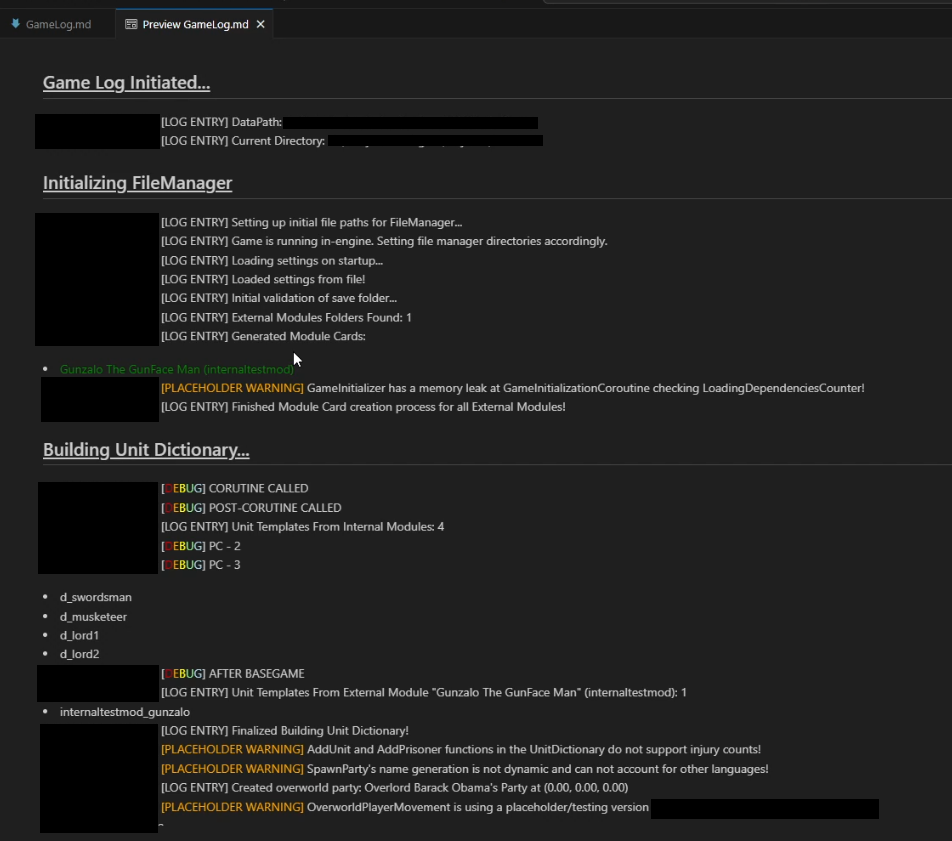952x841 pixels.
Task: Click the d_lord1 list item
Action: click(79, 636)
